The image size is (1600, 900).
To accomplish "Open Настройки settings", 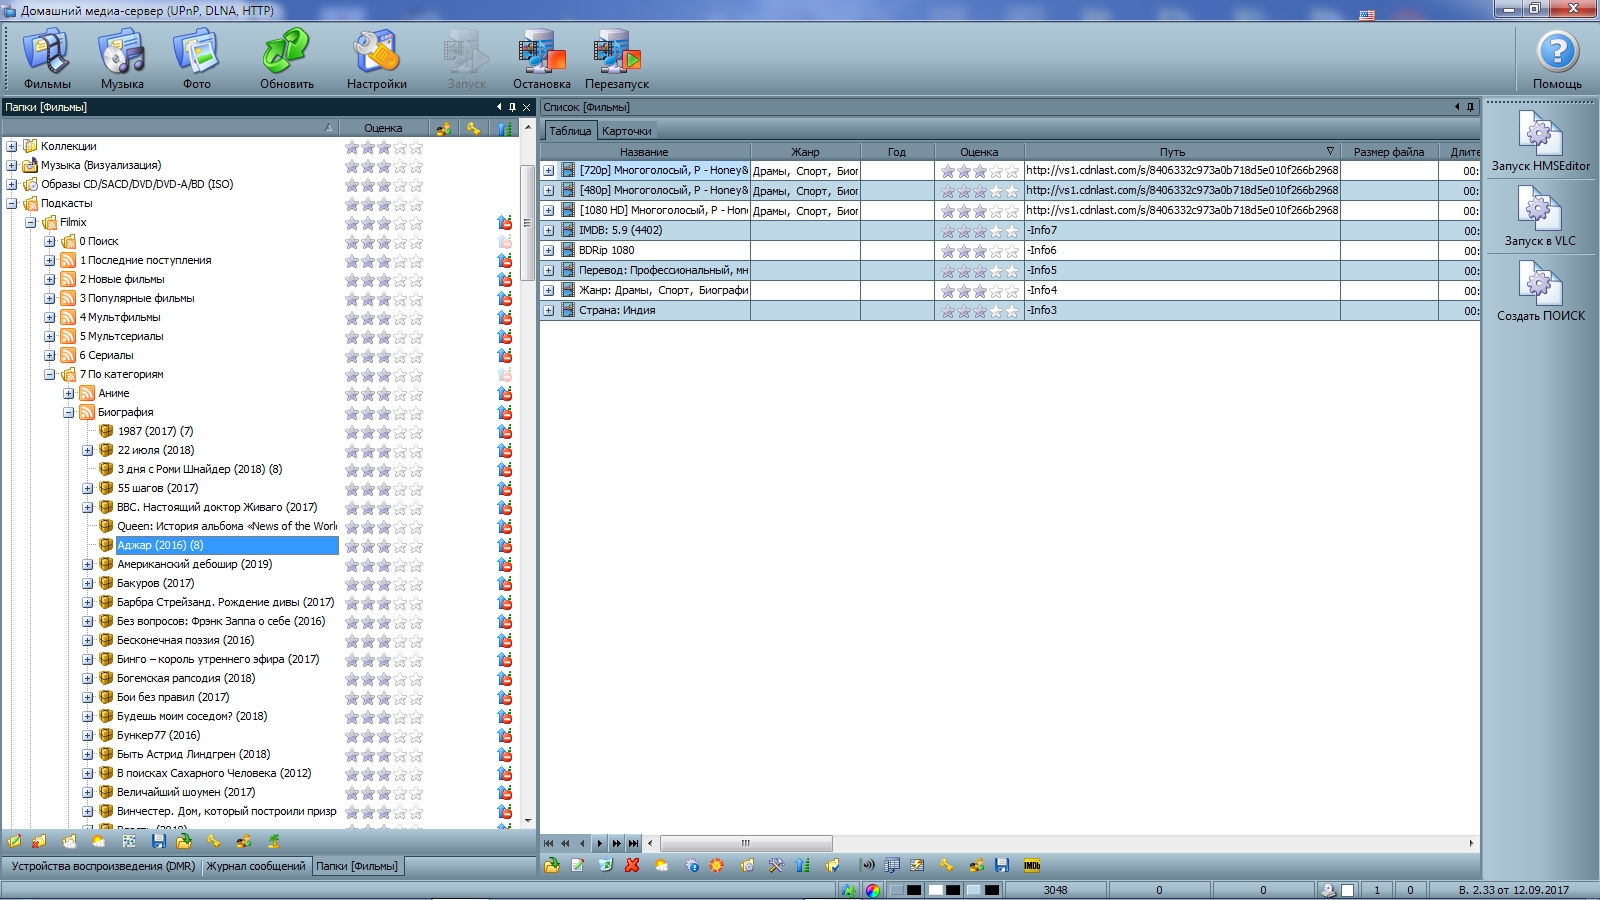I will (376, 59).
